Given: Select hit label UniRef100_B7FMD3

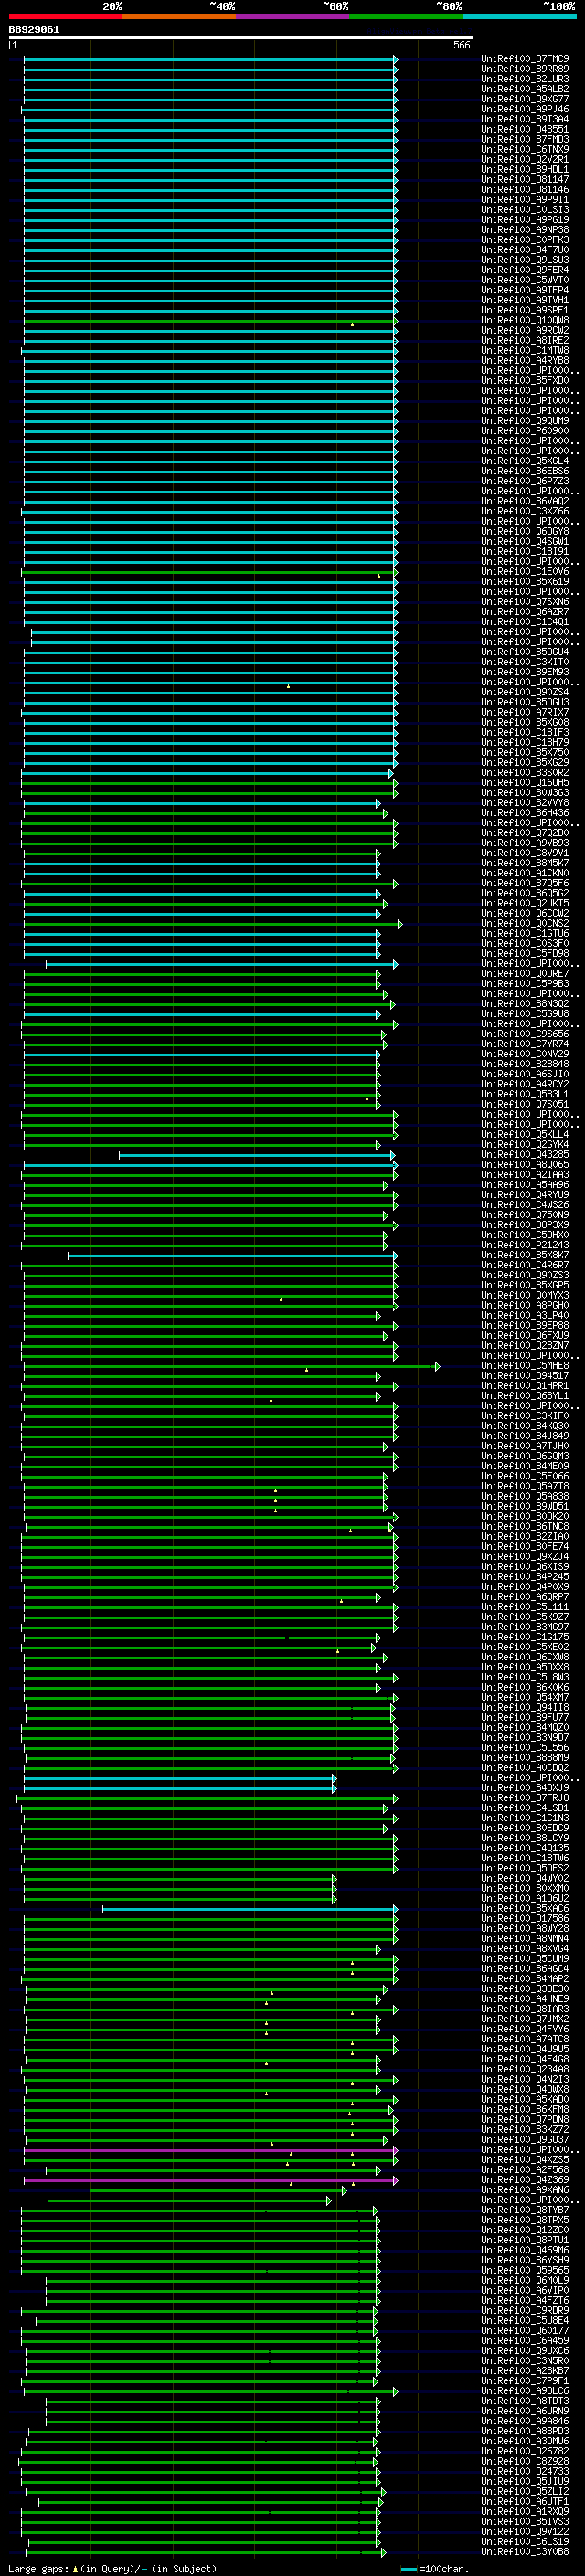Looking at the screenshot, I should click(x=525, y=139).
